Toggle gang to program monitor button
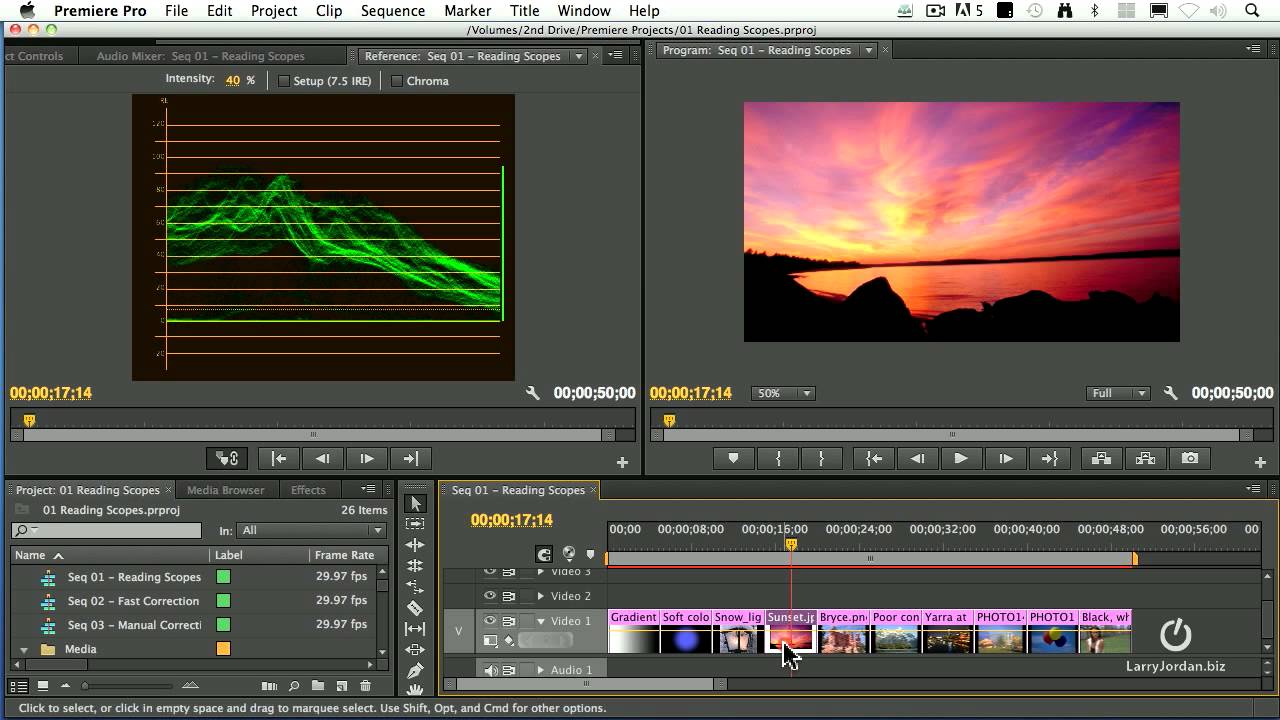Viewport: 1280px width, 720px height. point(228,458)
